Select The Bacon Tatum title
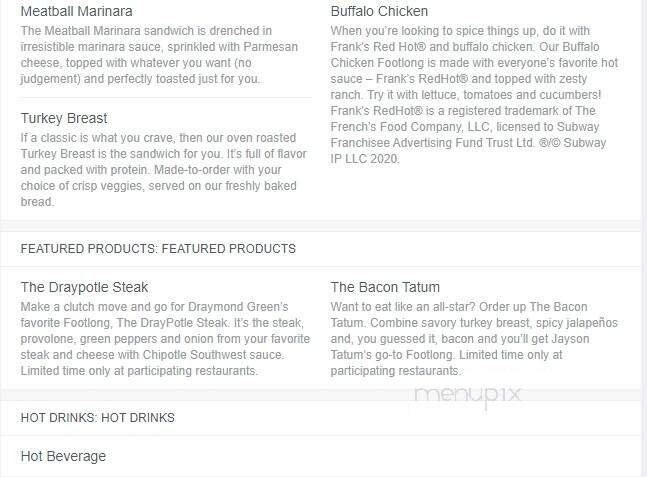647x477 pixels. point(385,287)
